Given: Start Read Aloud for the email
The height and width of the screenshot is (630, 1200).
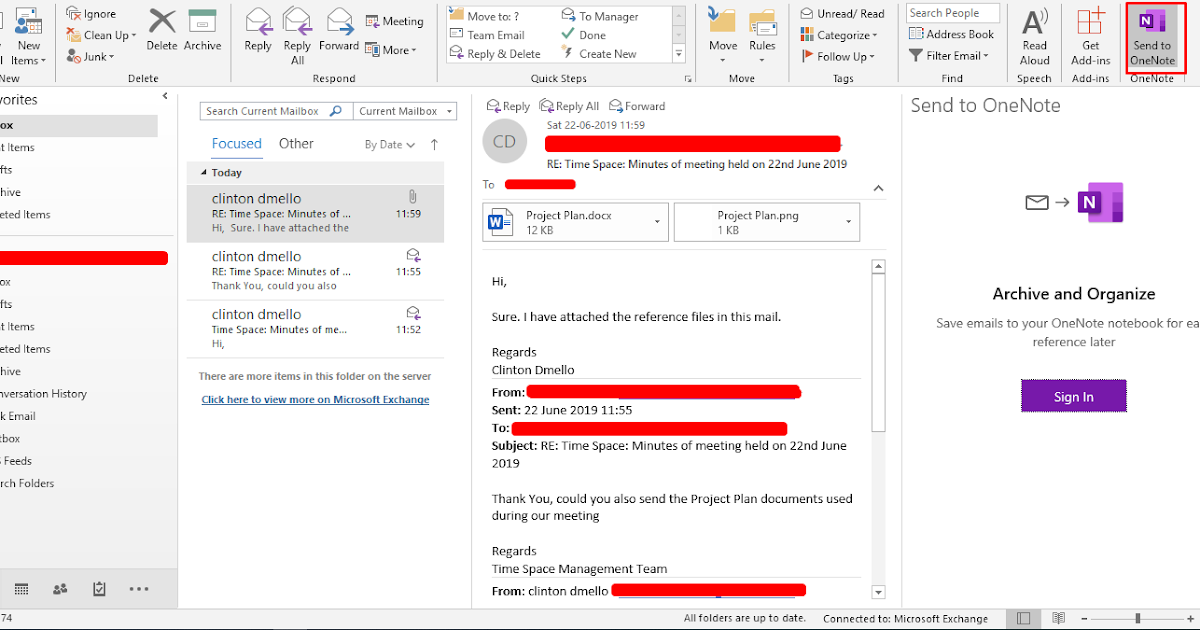Looking at the screenshot, I should 1034,37.
